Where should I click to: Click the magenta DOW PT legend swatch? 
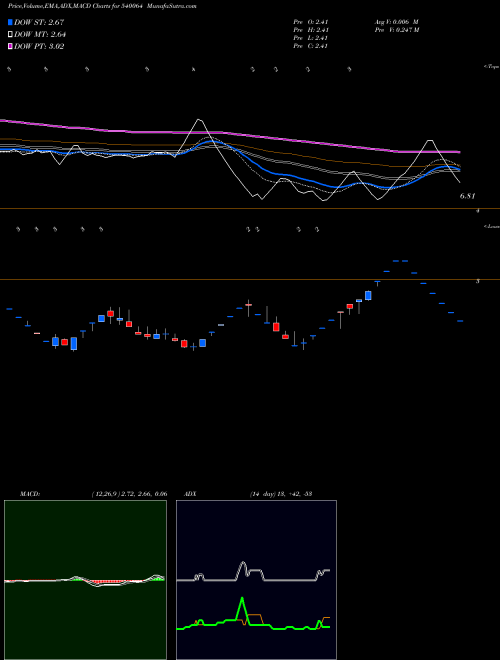point(11,46)
